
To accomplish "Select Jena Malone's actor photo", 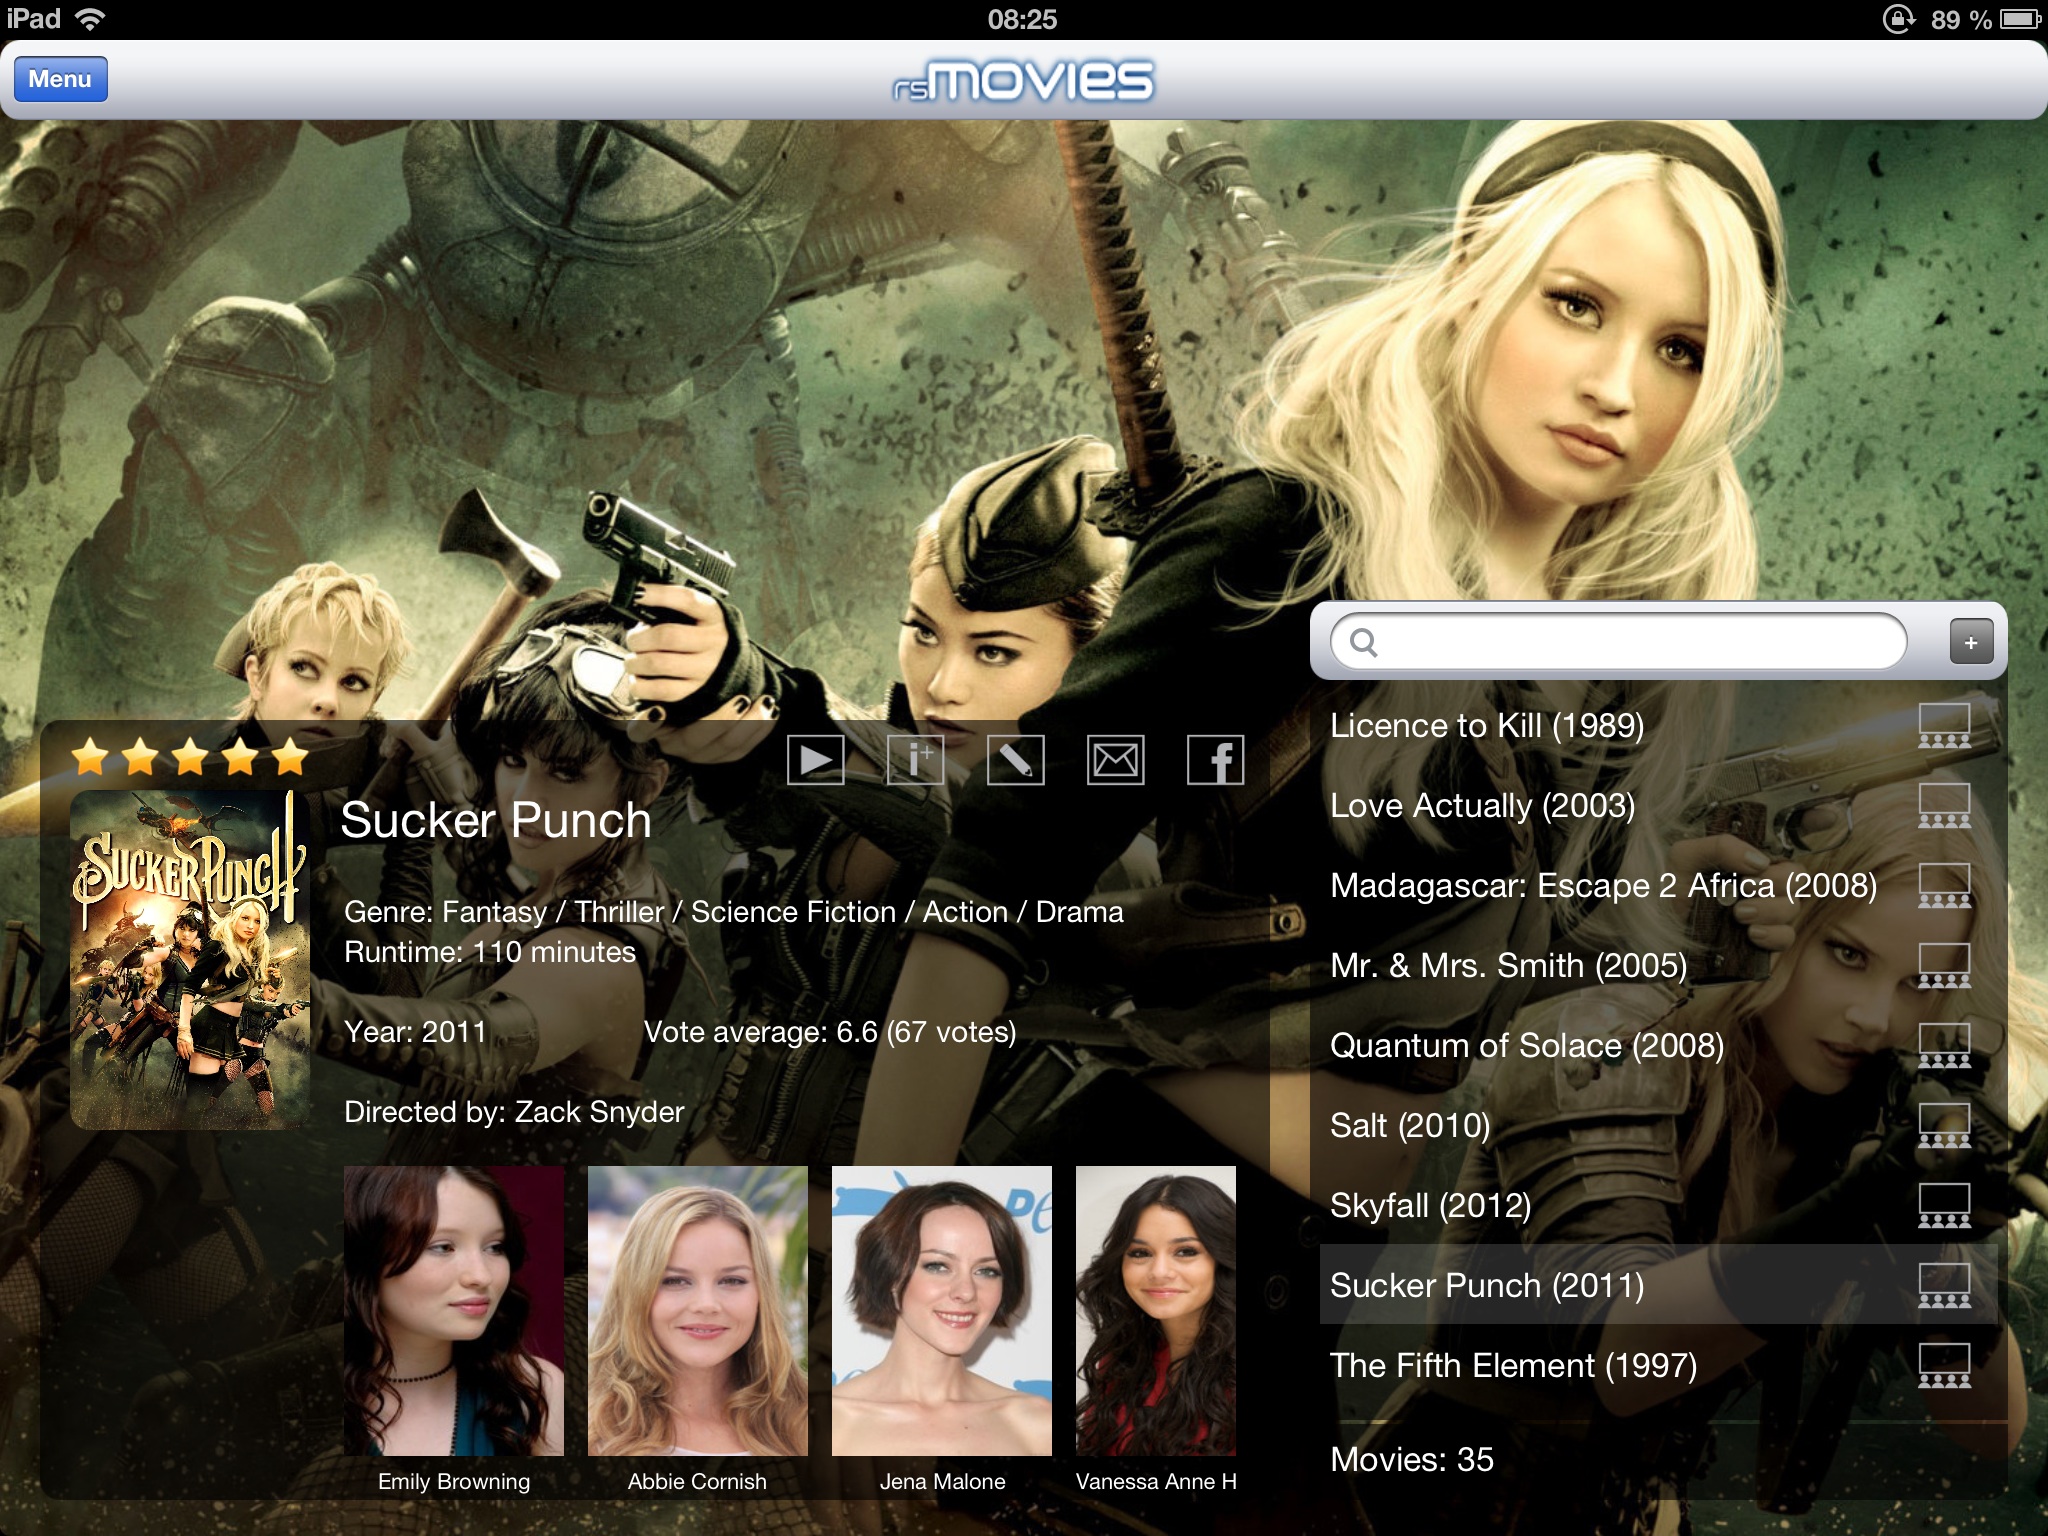I will coord(942,1310).
